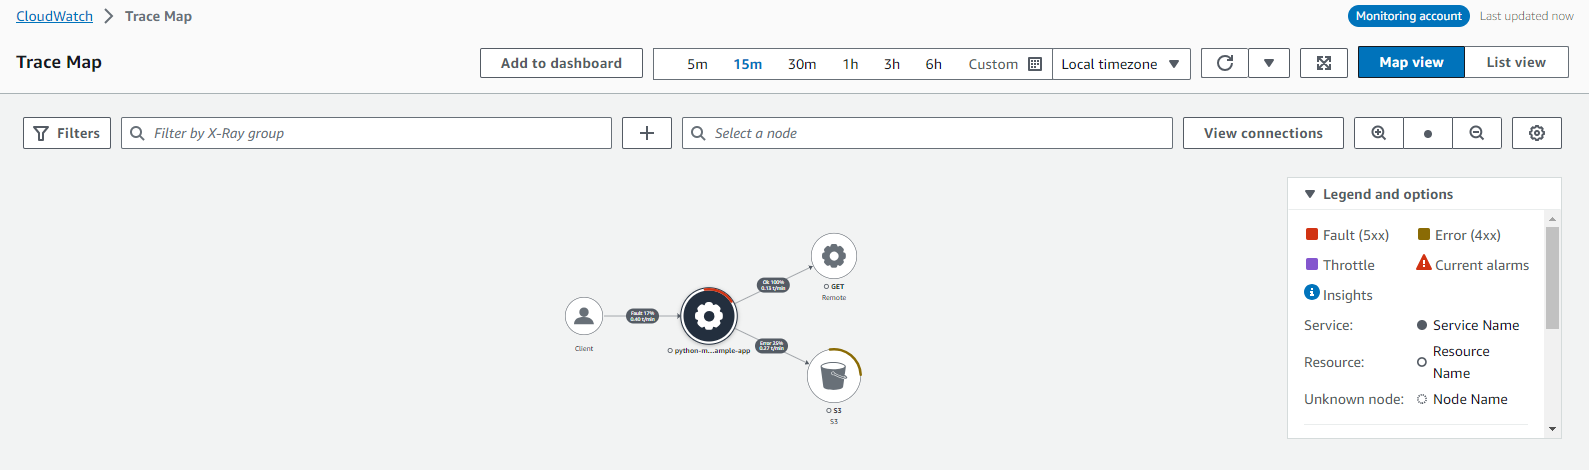This screenshot has height=470, width=1589.
Task: Click the Resource Name legend circle
Action: (x=1422, y=362)
